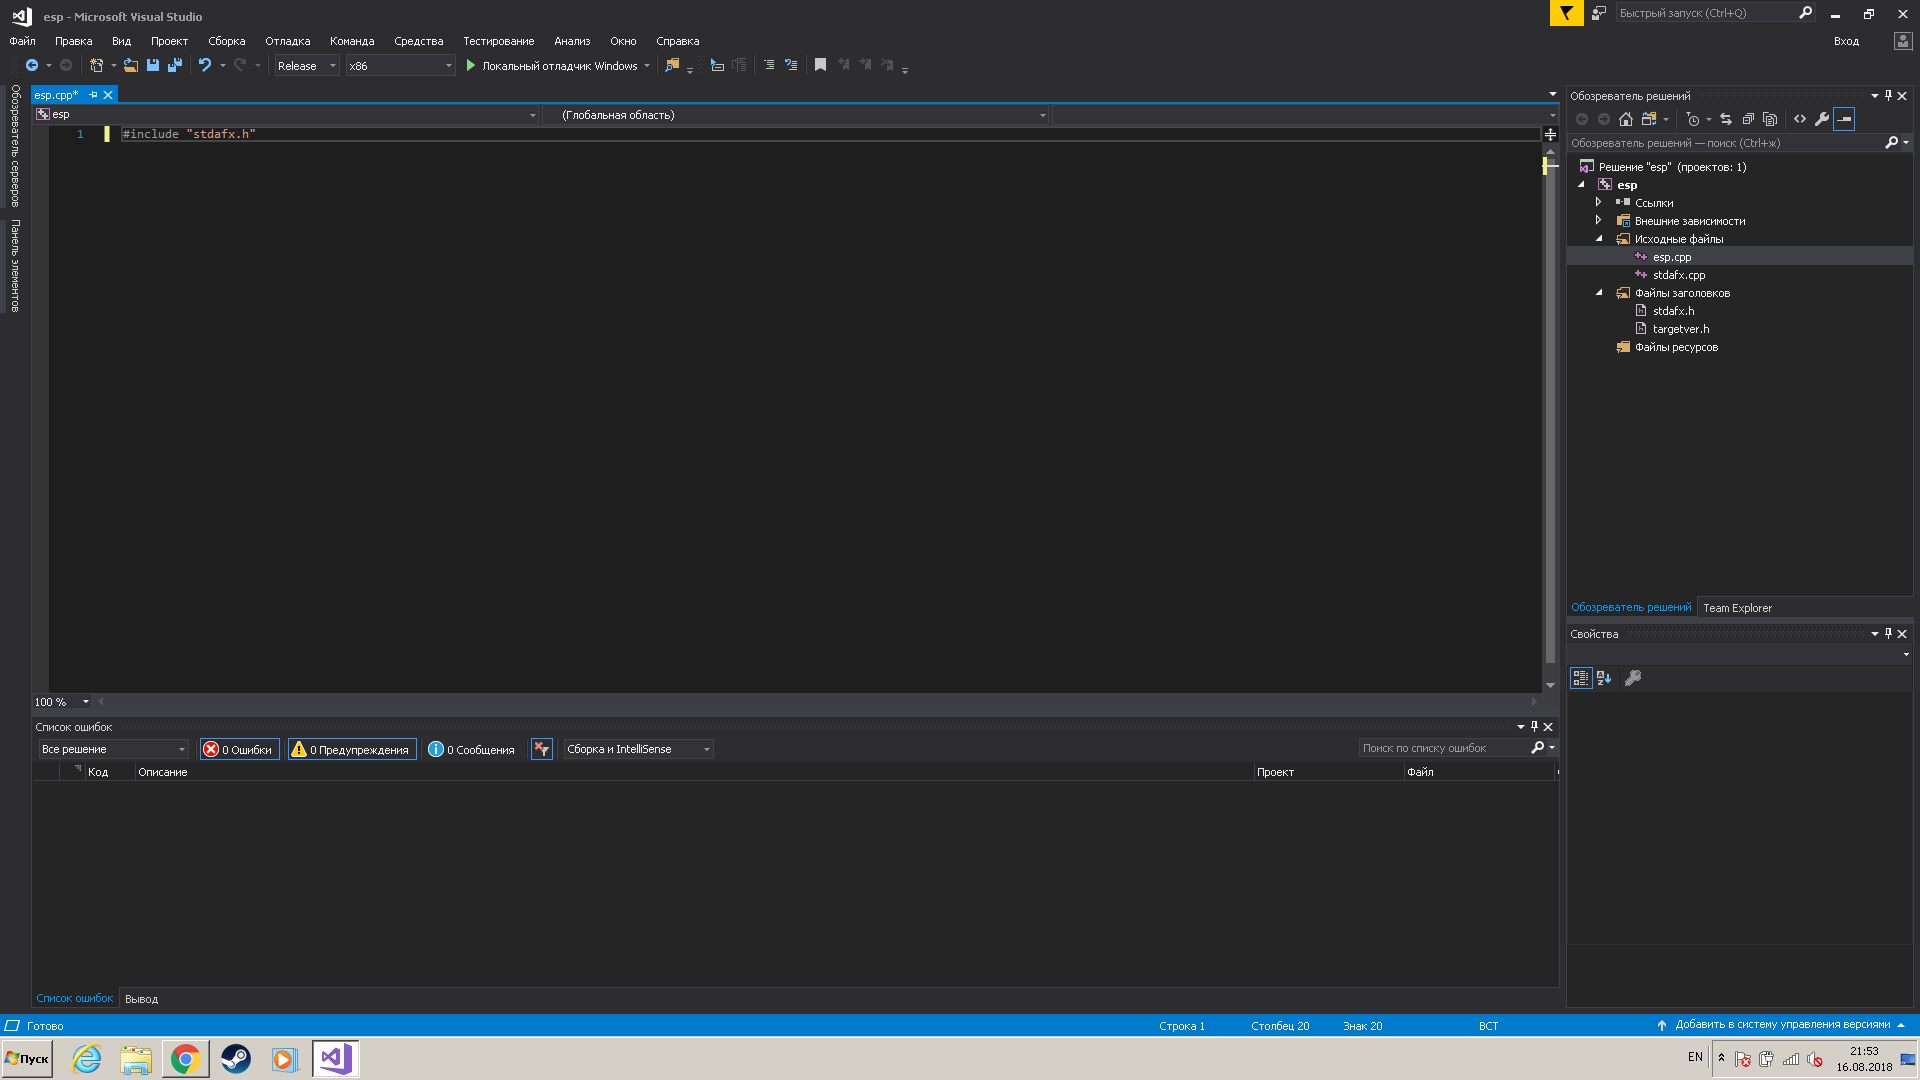Click the New Project toolbar icon
The image size is (1920, 1080).
(96, 66)
